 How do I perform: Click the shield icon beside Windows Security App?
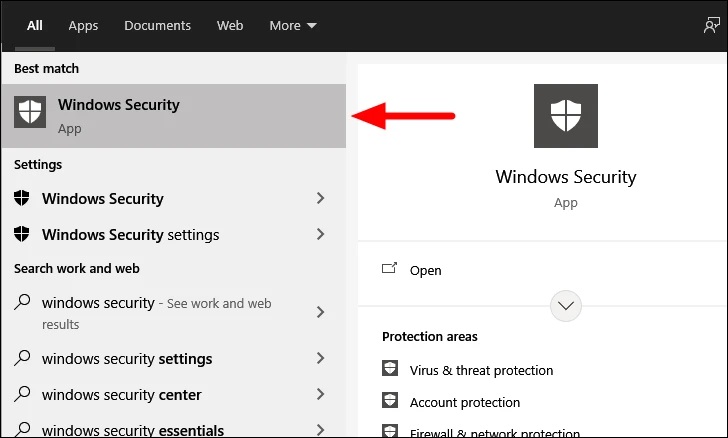(30, 112)
